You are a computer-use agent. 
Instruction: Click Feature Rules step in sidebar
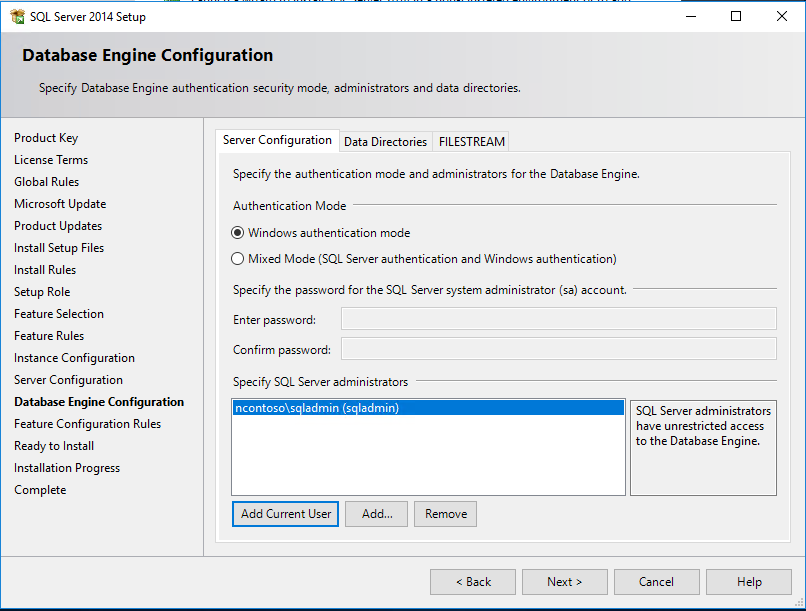tap(49, 336)
